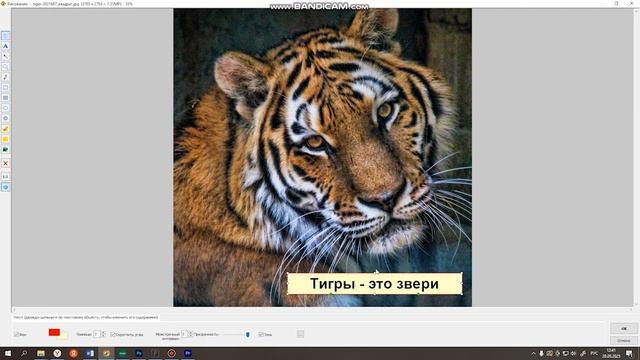640x360 pixels.
Task: Increase the Межстрочный интервал stepper value
Action: click(190, 332)
